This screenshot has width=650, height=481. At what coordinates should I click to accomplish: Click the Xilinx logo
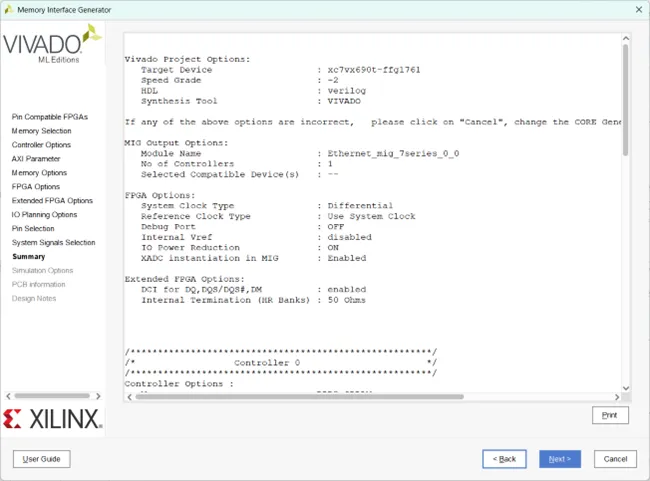pos(52,419)
